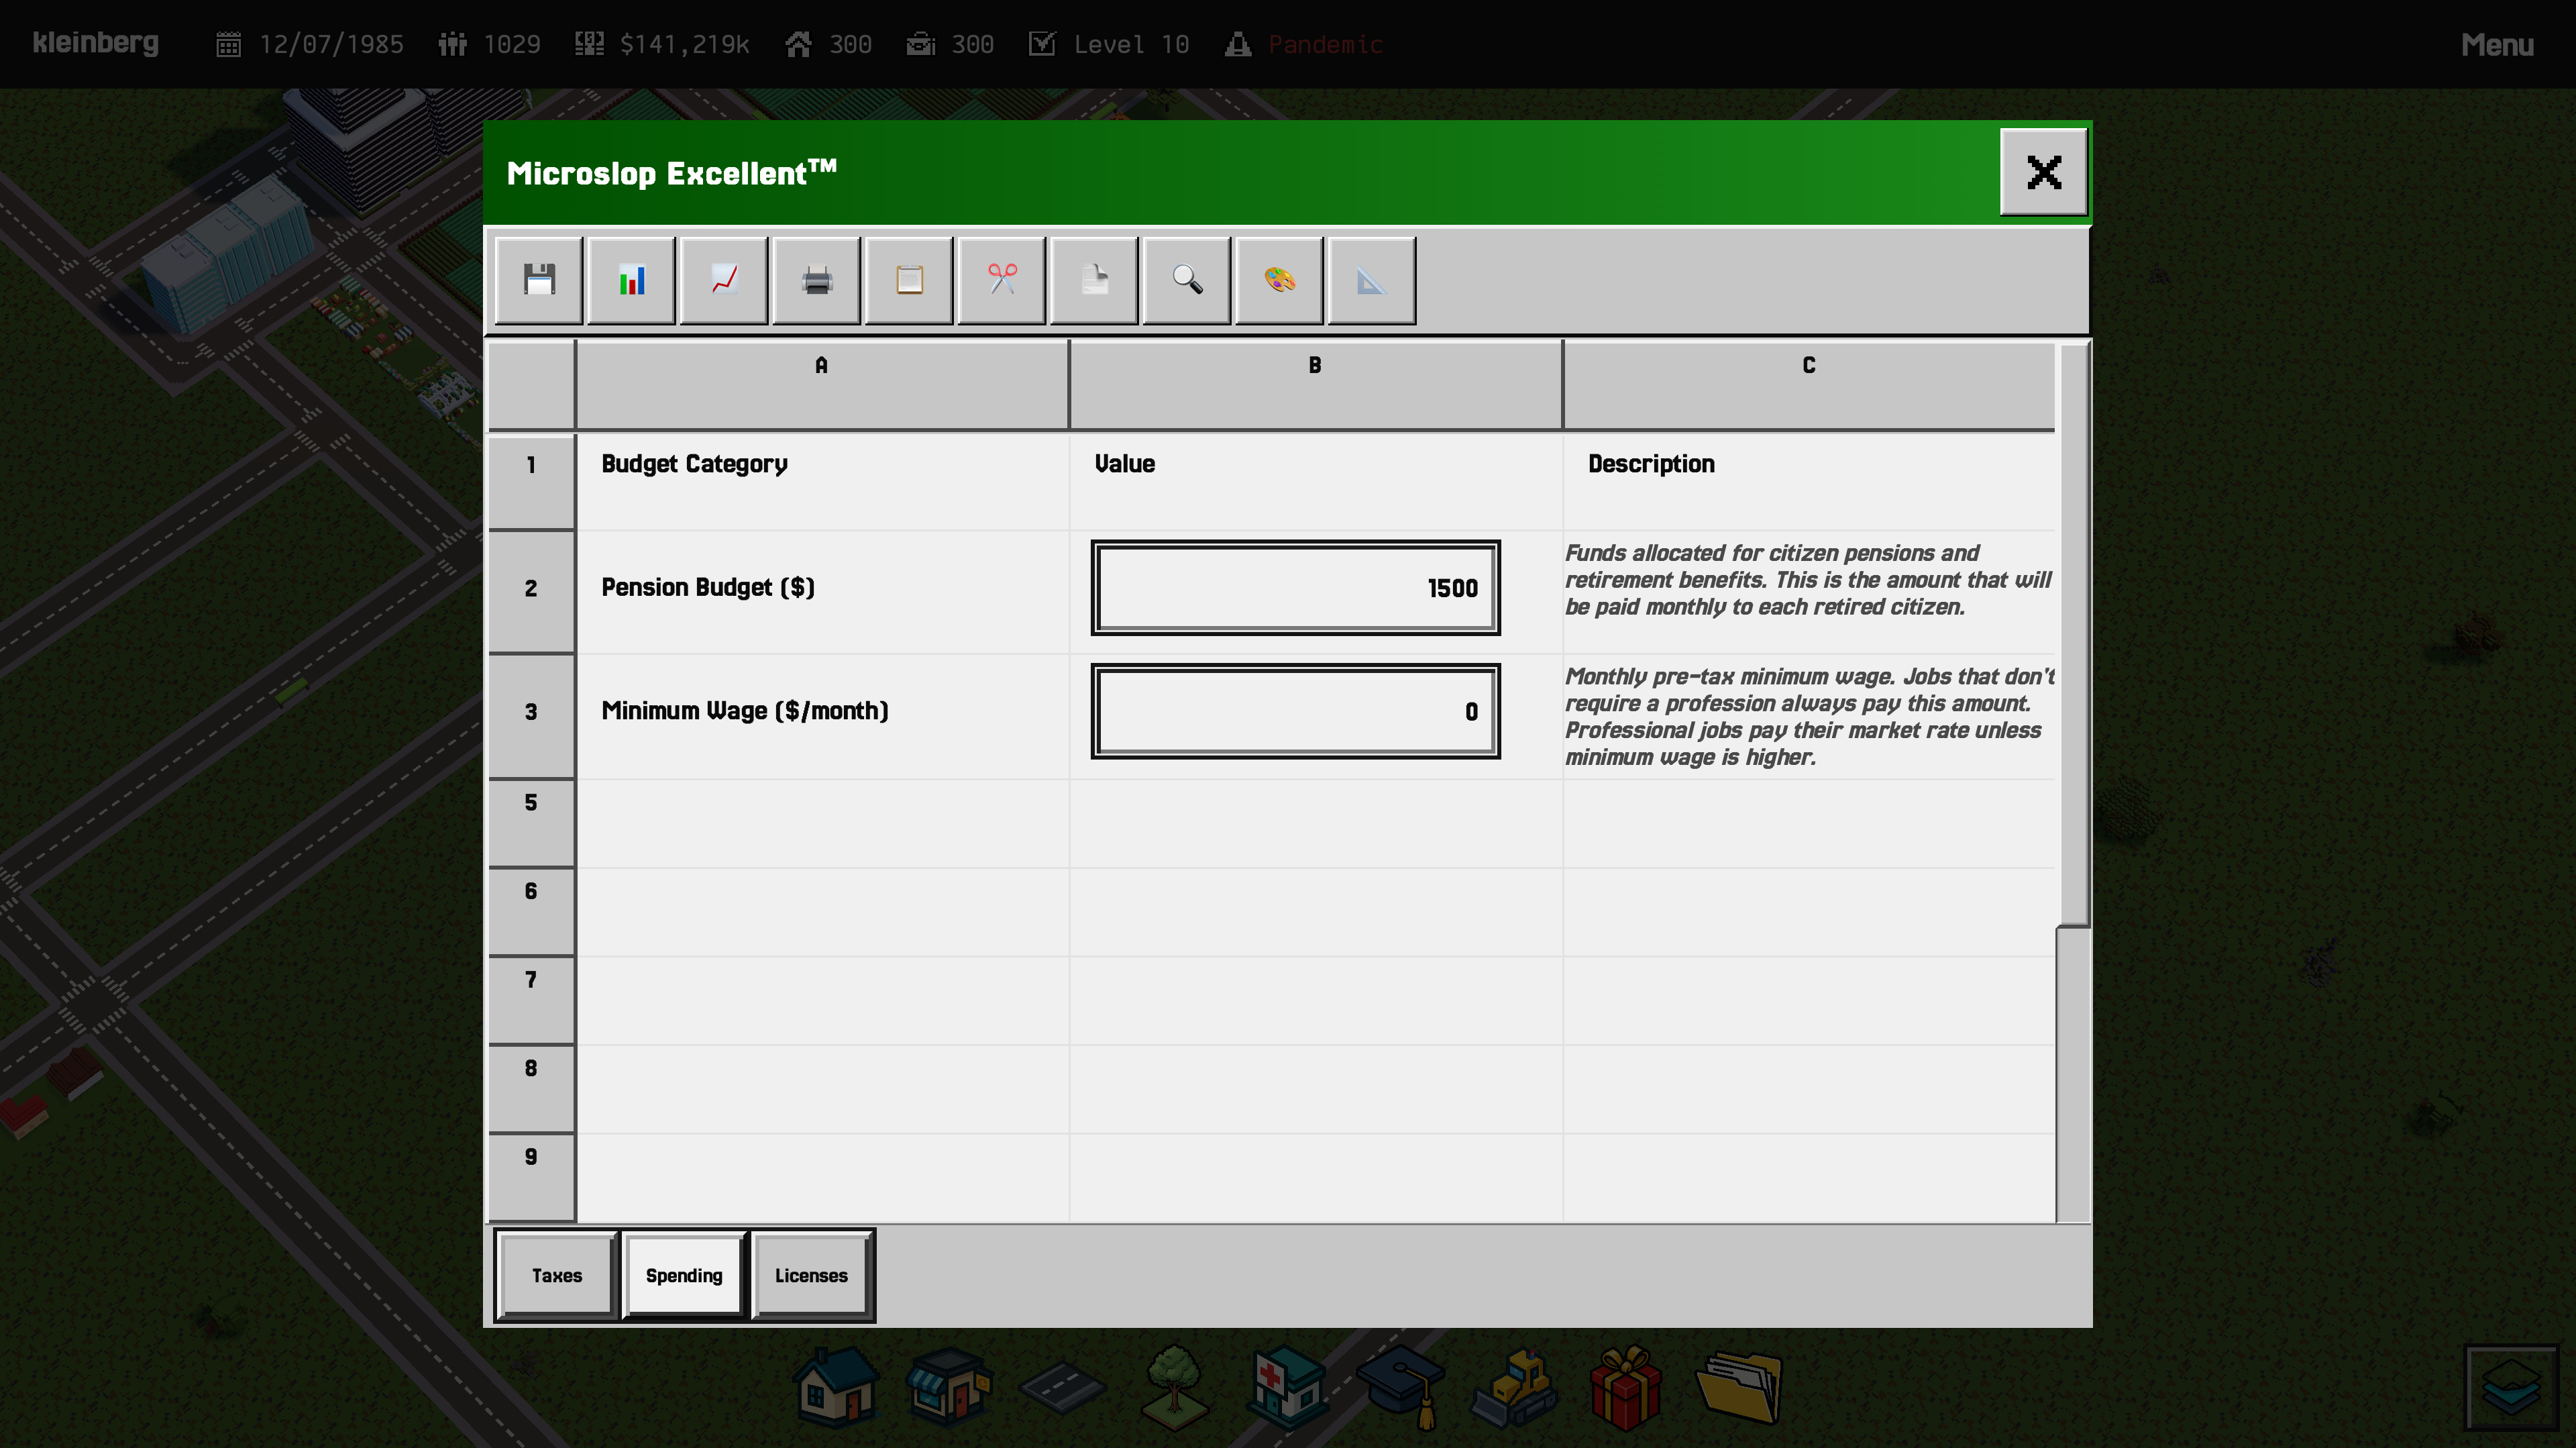Click the '$141,219k' funds value

685,44
